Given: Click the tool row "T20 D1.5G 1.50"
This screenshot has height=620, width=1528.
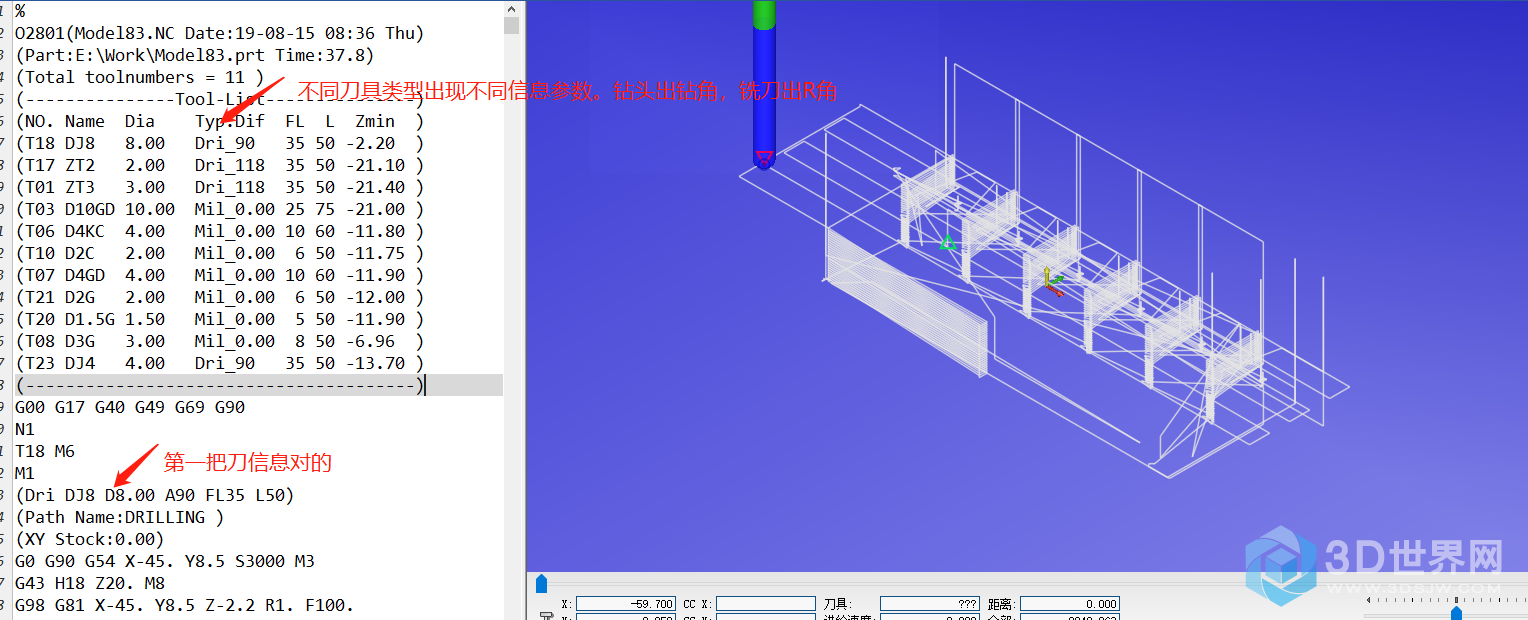Looking at the screenshot, I should pos(220,319).
